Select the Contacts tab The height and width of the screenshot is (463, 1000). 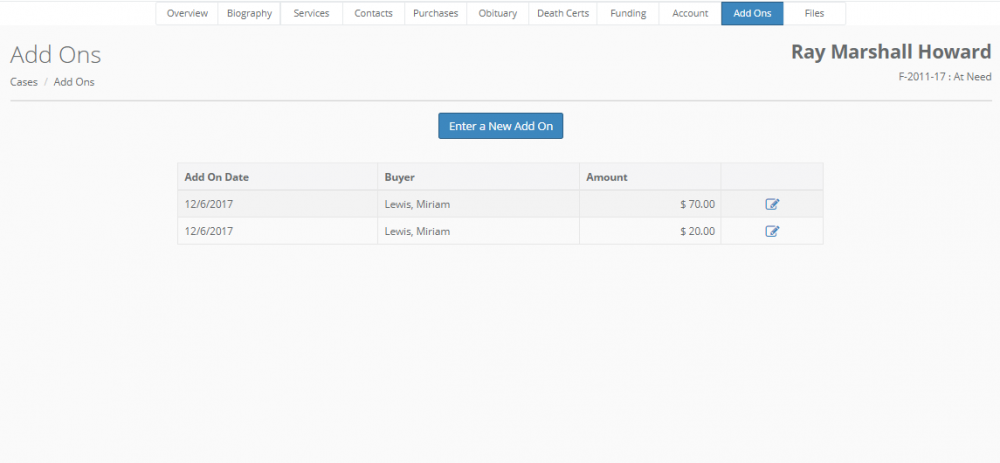coord(373,13)
